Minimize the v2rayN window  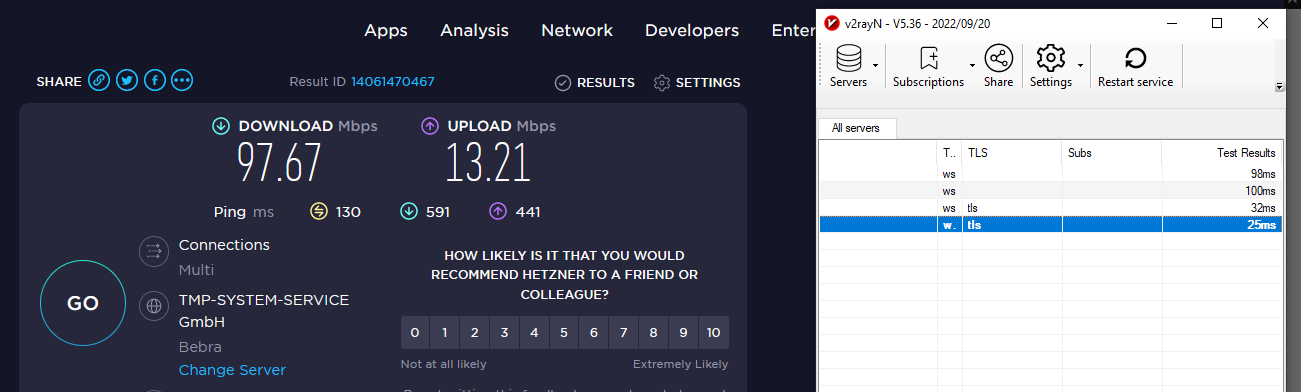[1171, 23]
